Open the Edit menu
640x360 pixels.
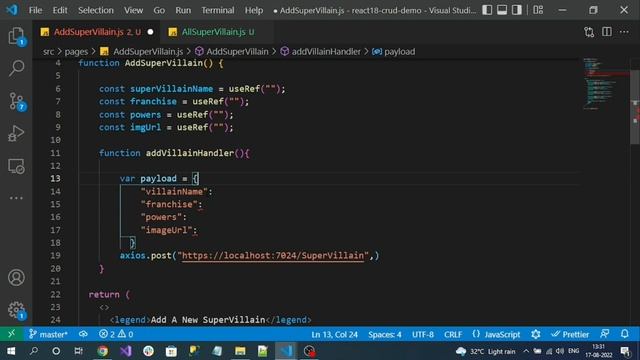[x=60, y=10]
